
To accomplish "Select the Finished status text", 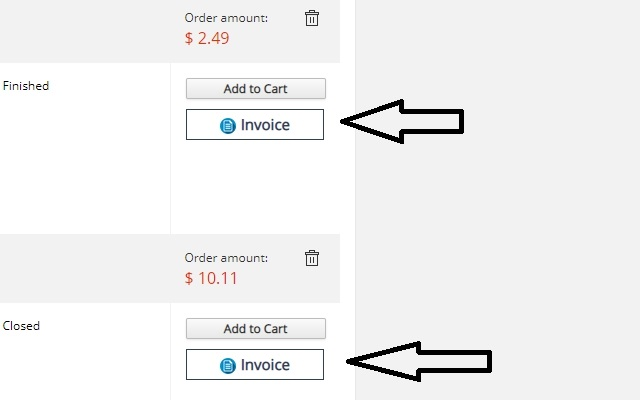I will tap(26, 86).
